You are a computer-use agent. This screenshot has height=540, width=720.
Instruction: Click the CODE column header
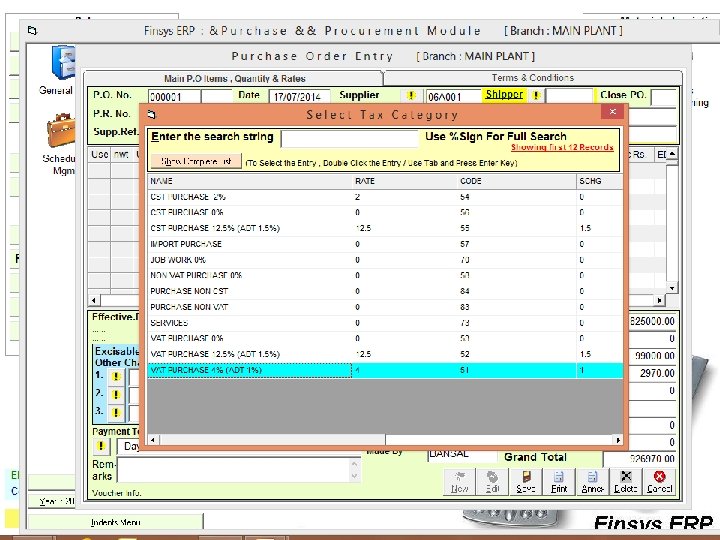point(517,181)
